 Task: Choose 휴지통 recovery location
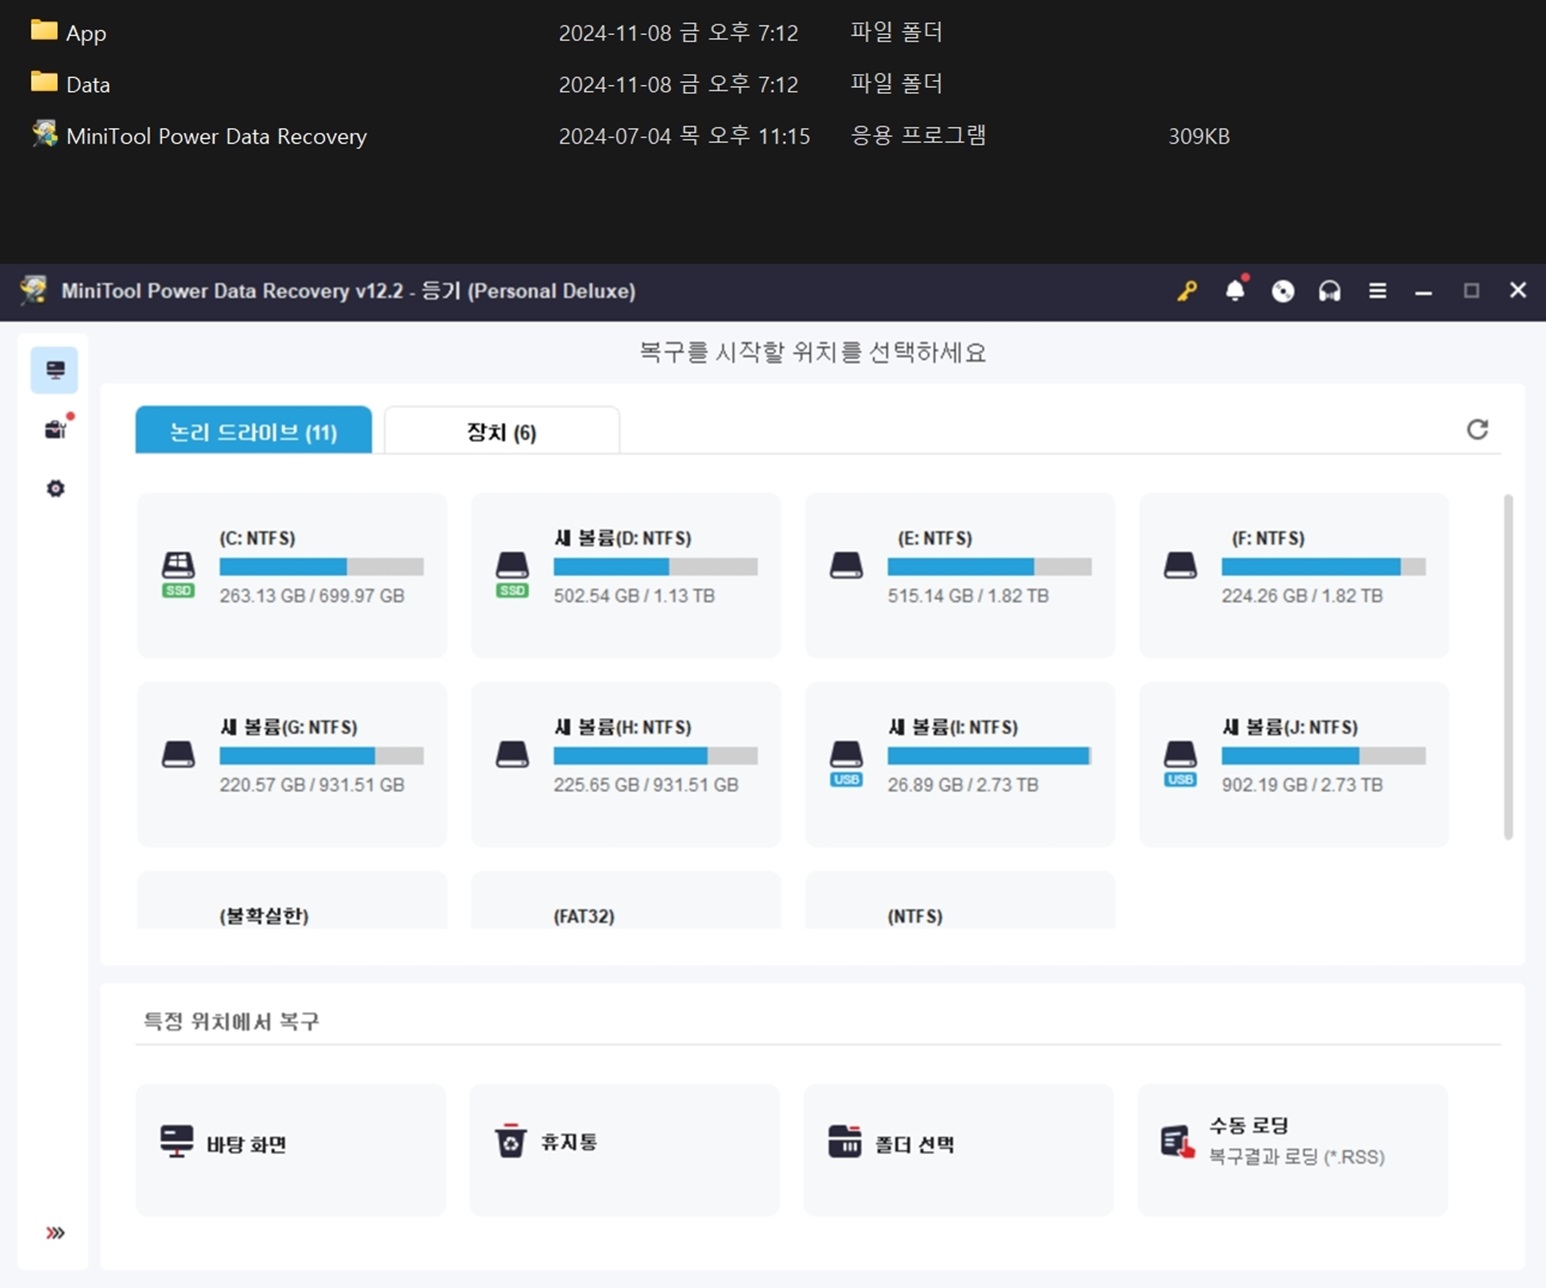pyautogui.click(x=625, y=1150)
